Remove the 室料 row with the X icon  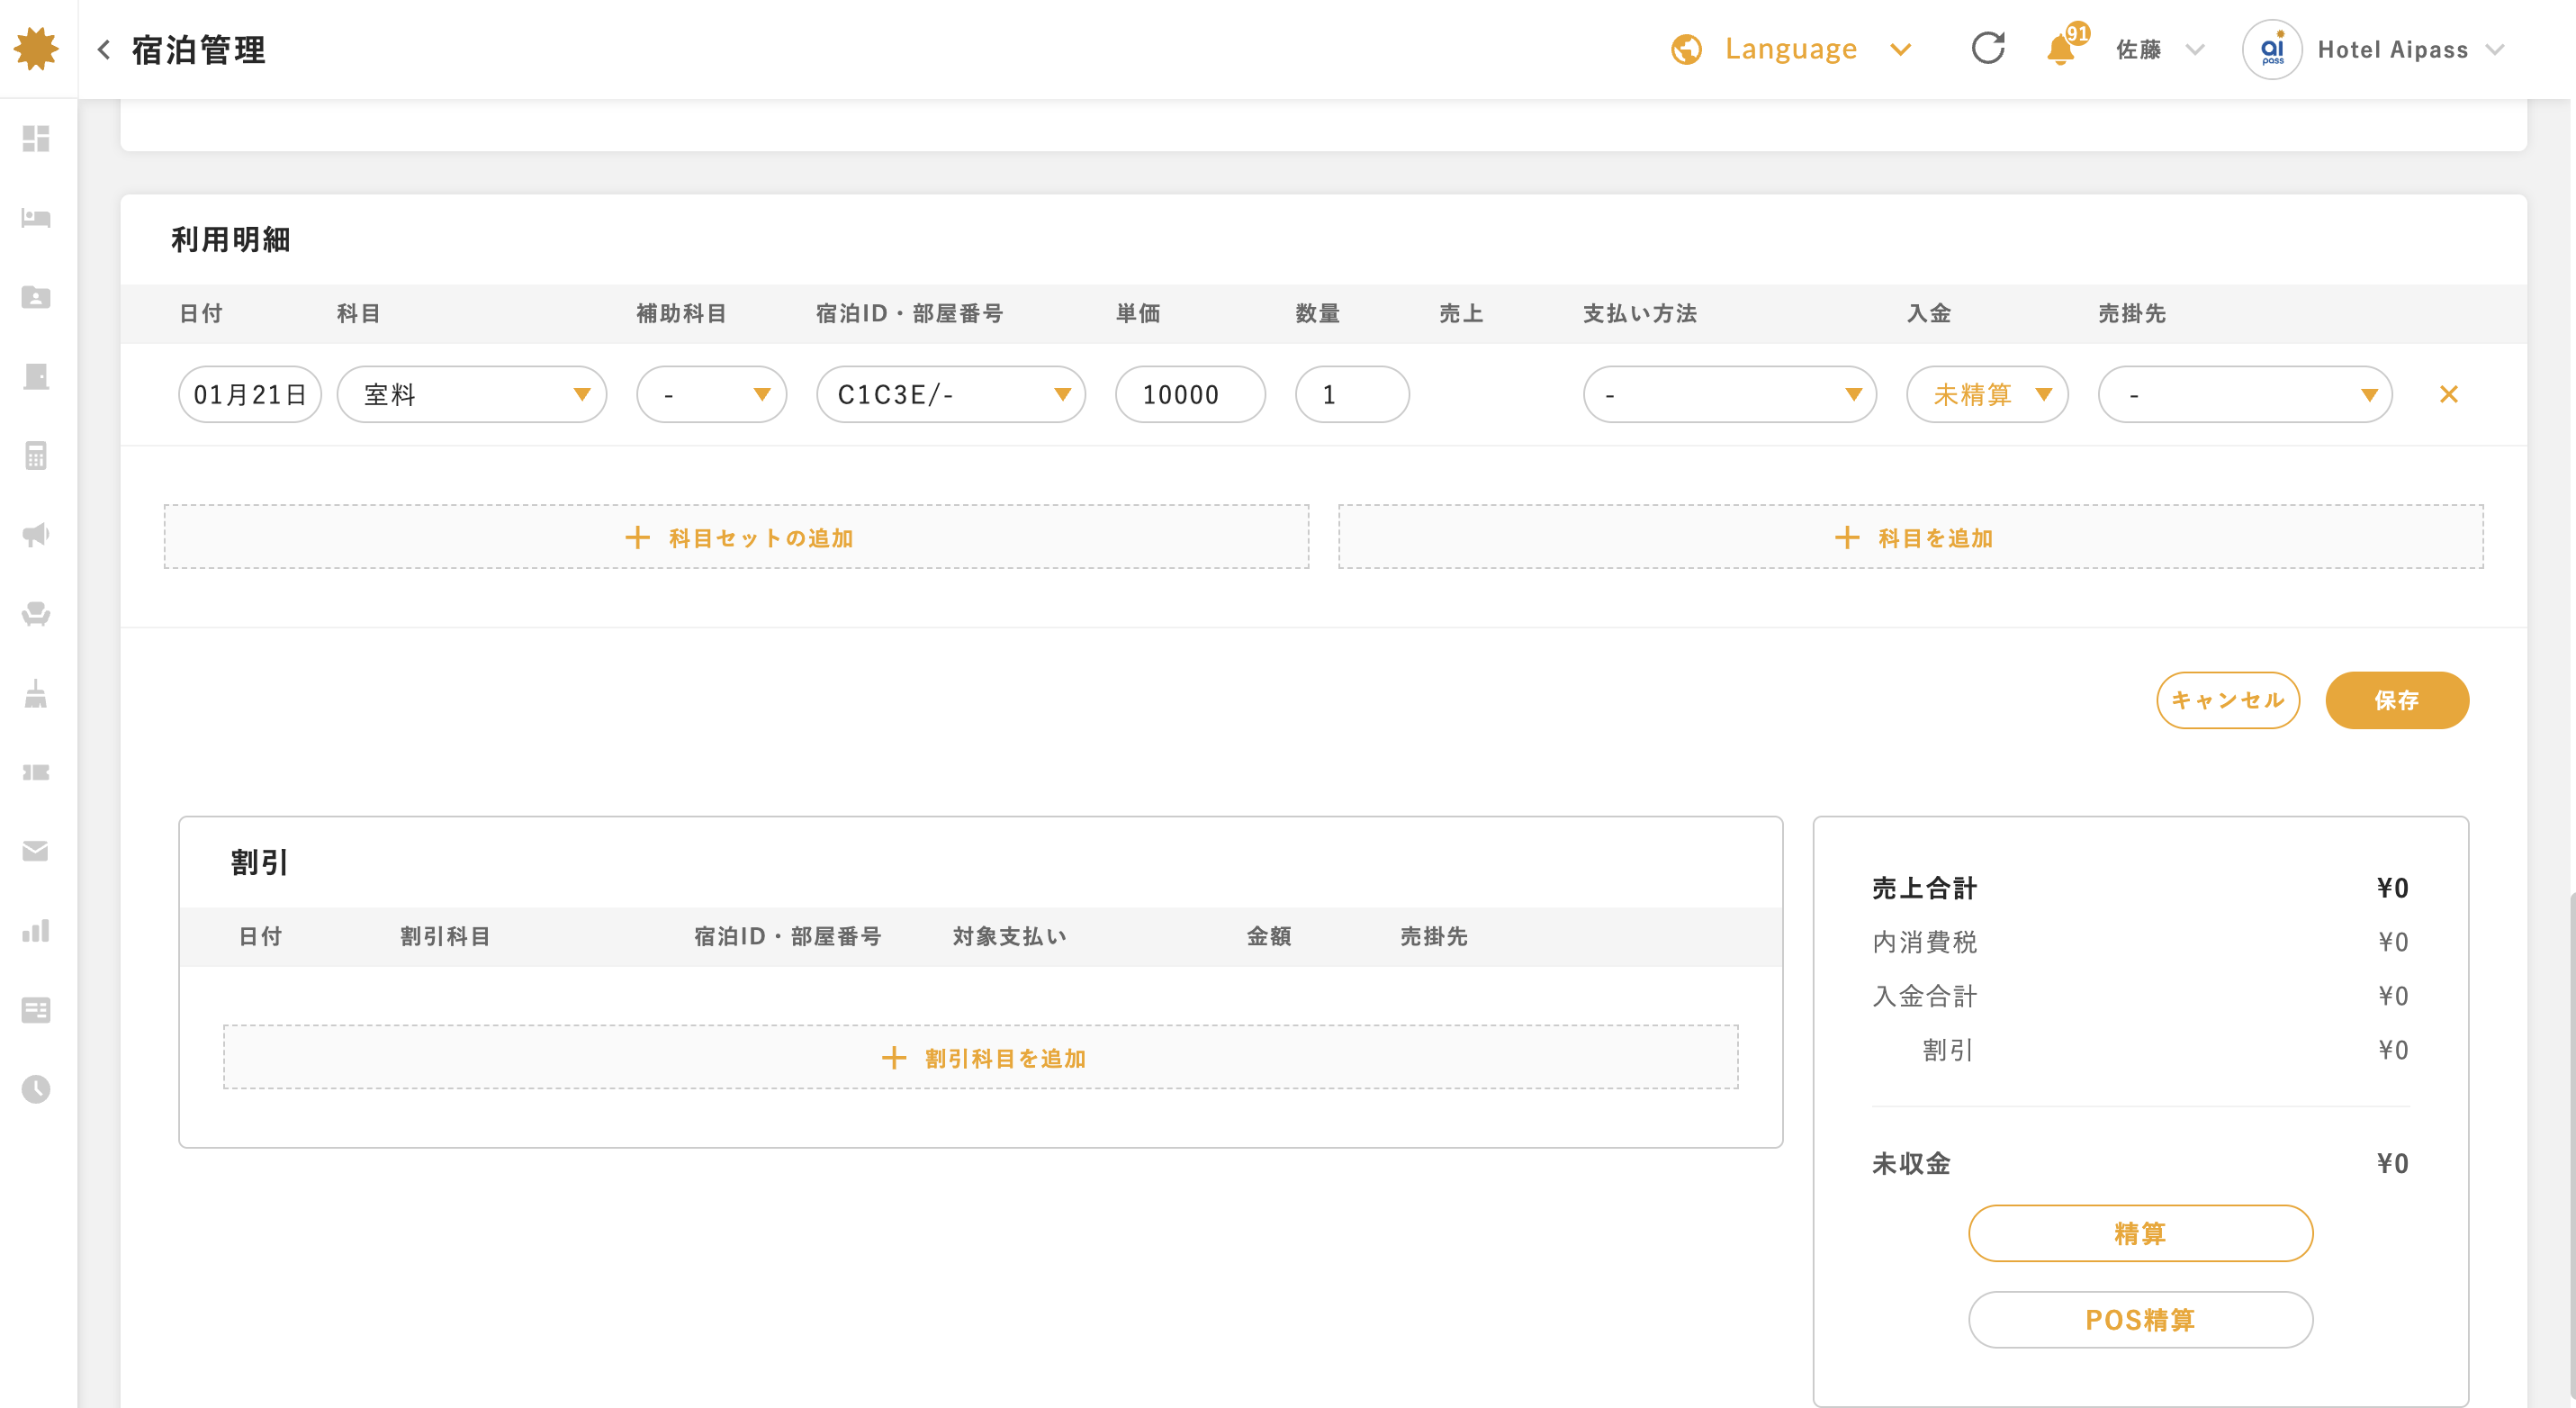coord(2449,394)
